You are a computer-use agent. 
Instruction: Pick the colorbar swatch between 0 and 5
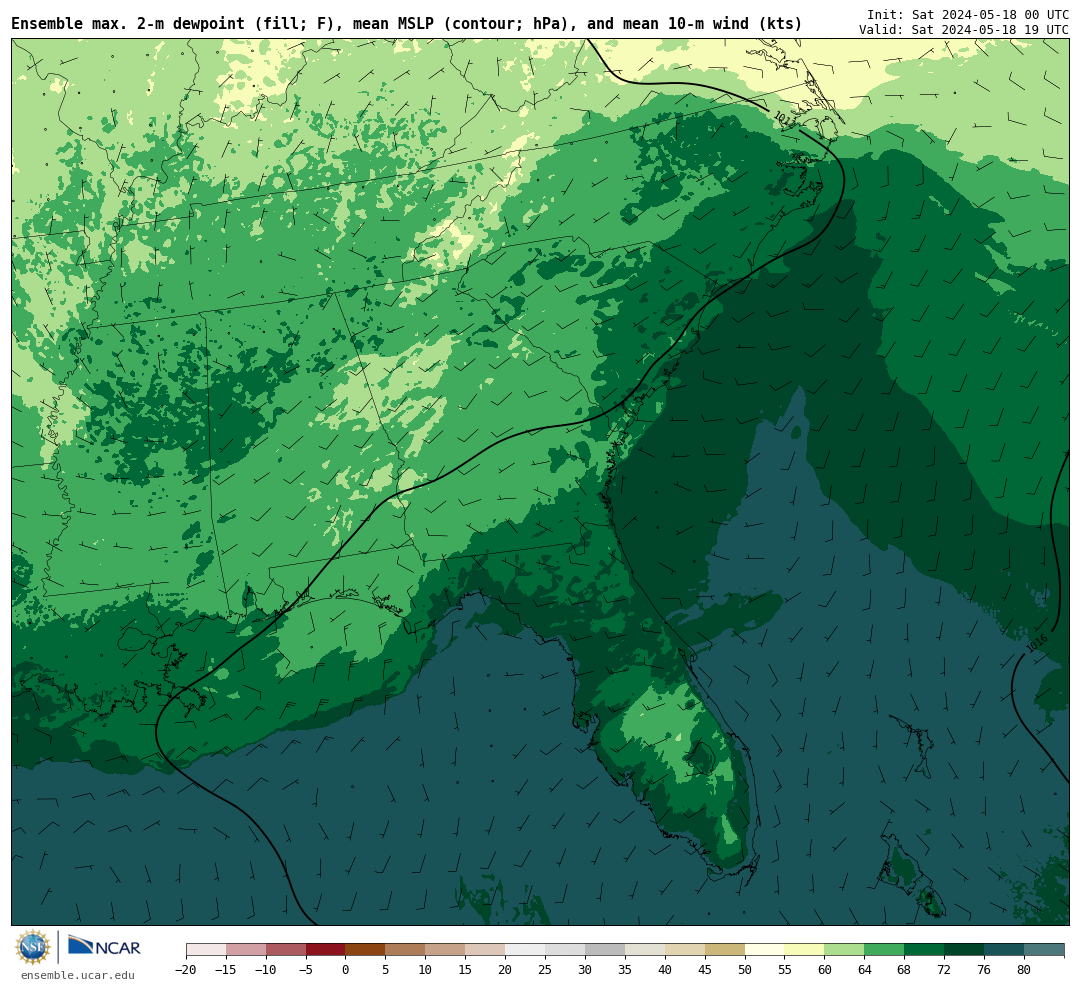[x=366, y=950]
